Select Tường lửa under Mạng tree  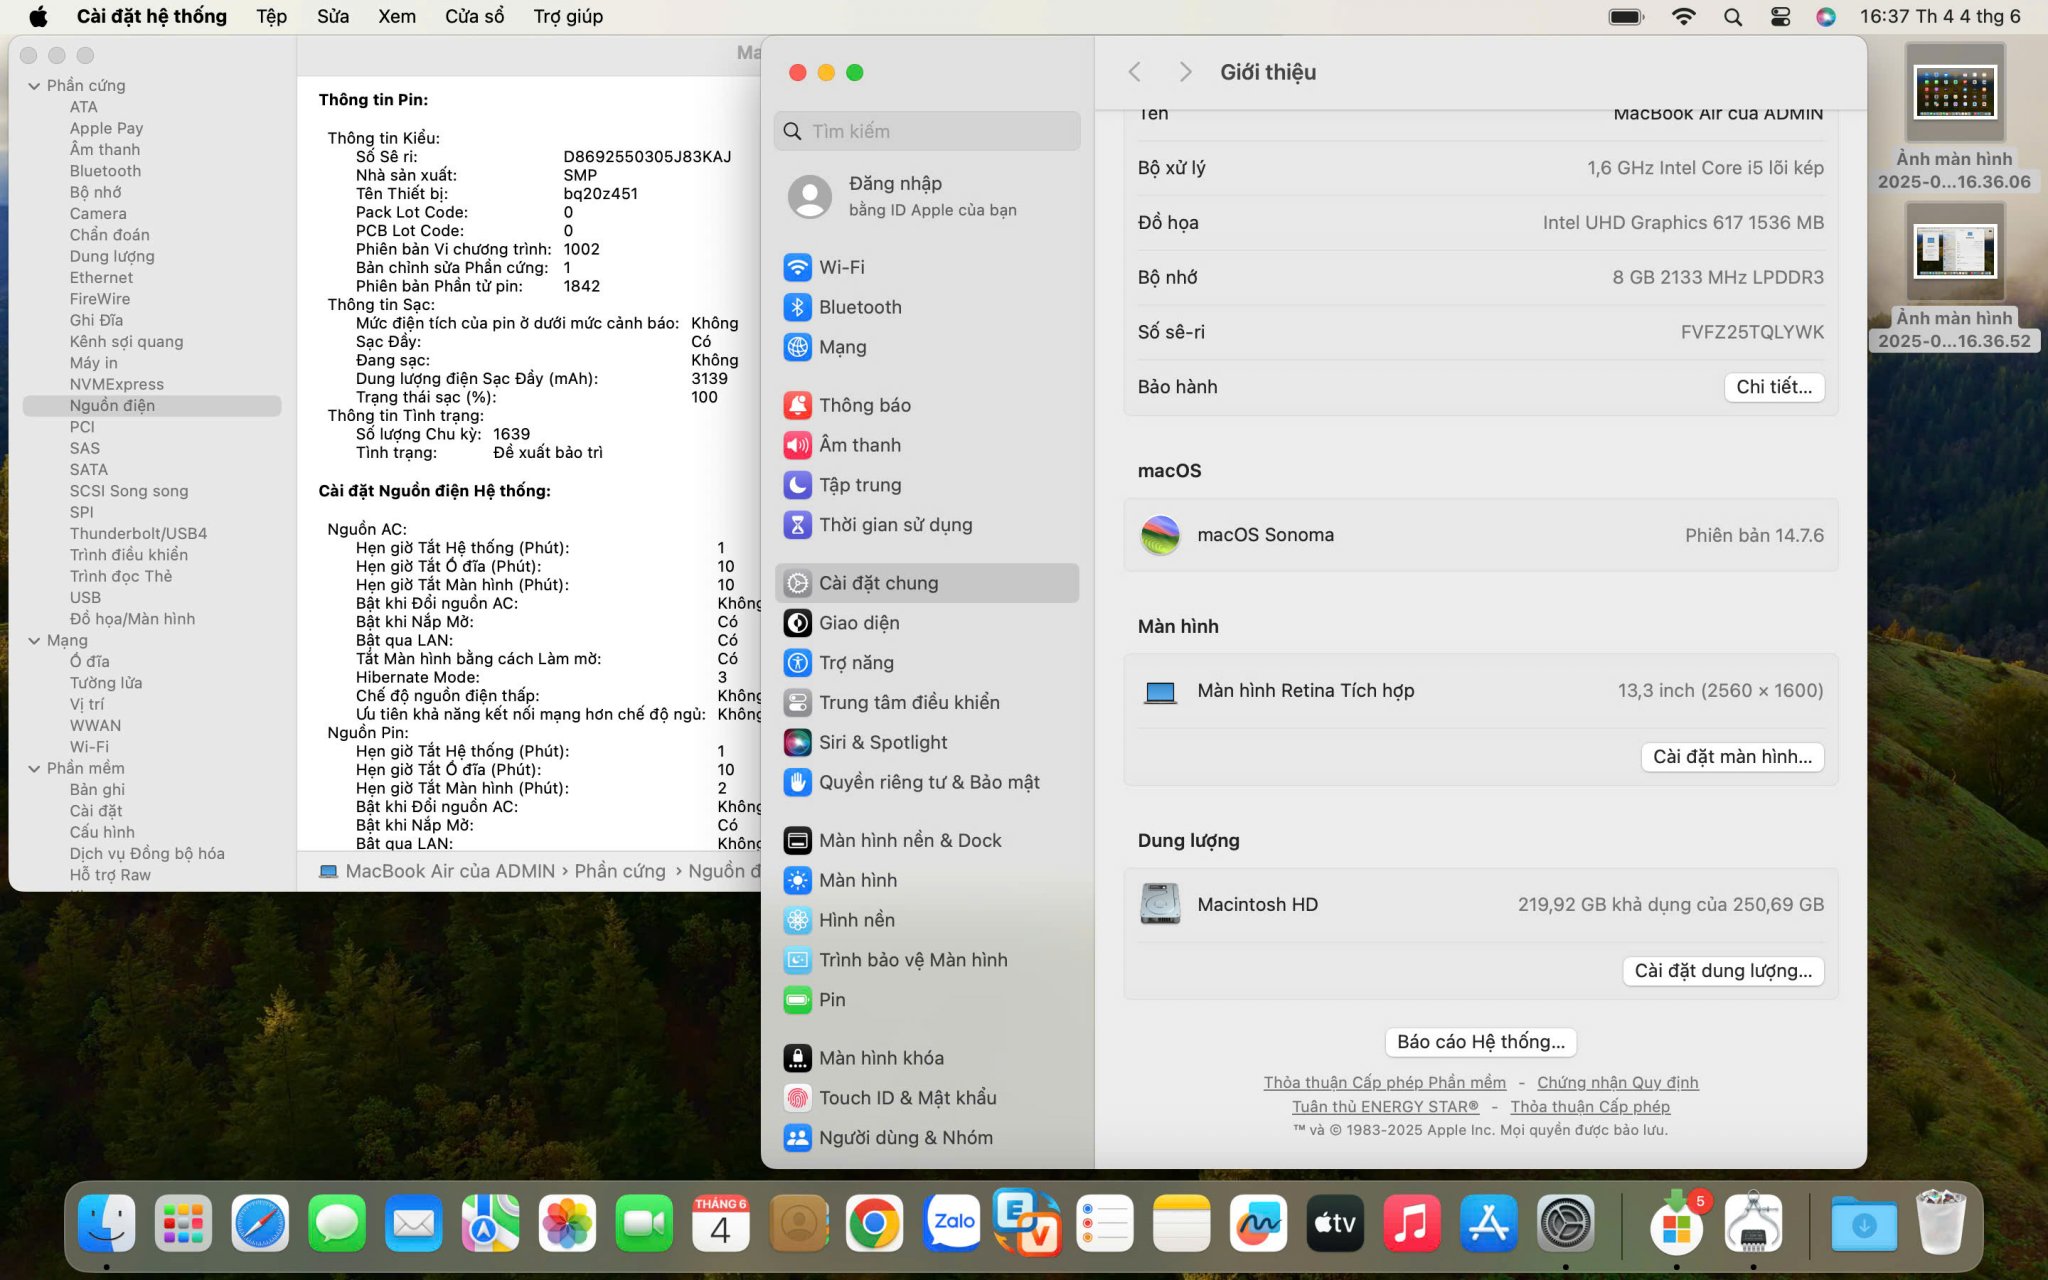coord(106,683)
